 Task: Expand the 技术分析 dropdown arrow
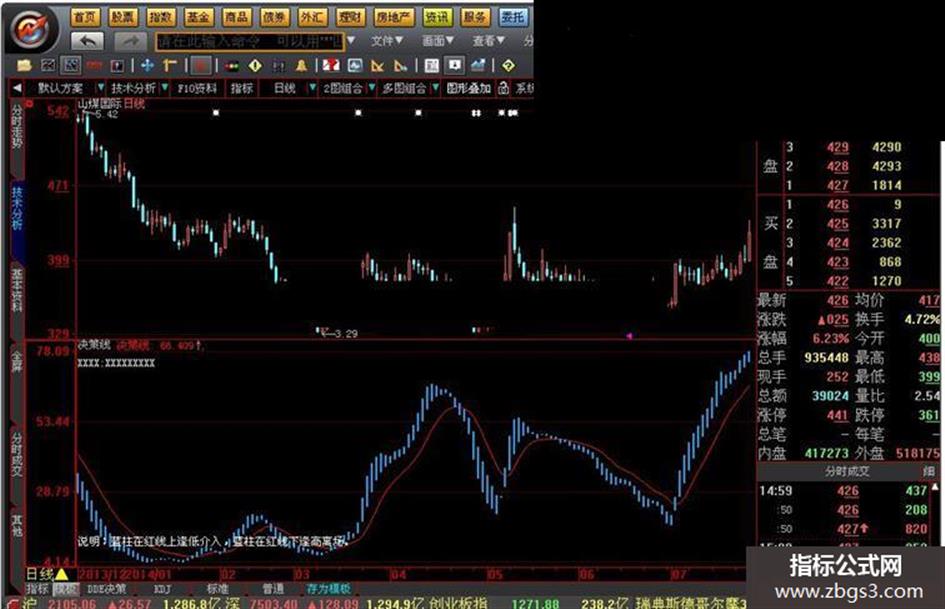coord(165,88)
